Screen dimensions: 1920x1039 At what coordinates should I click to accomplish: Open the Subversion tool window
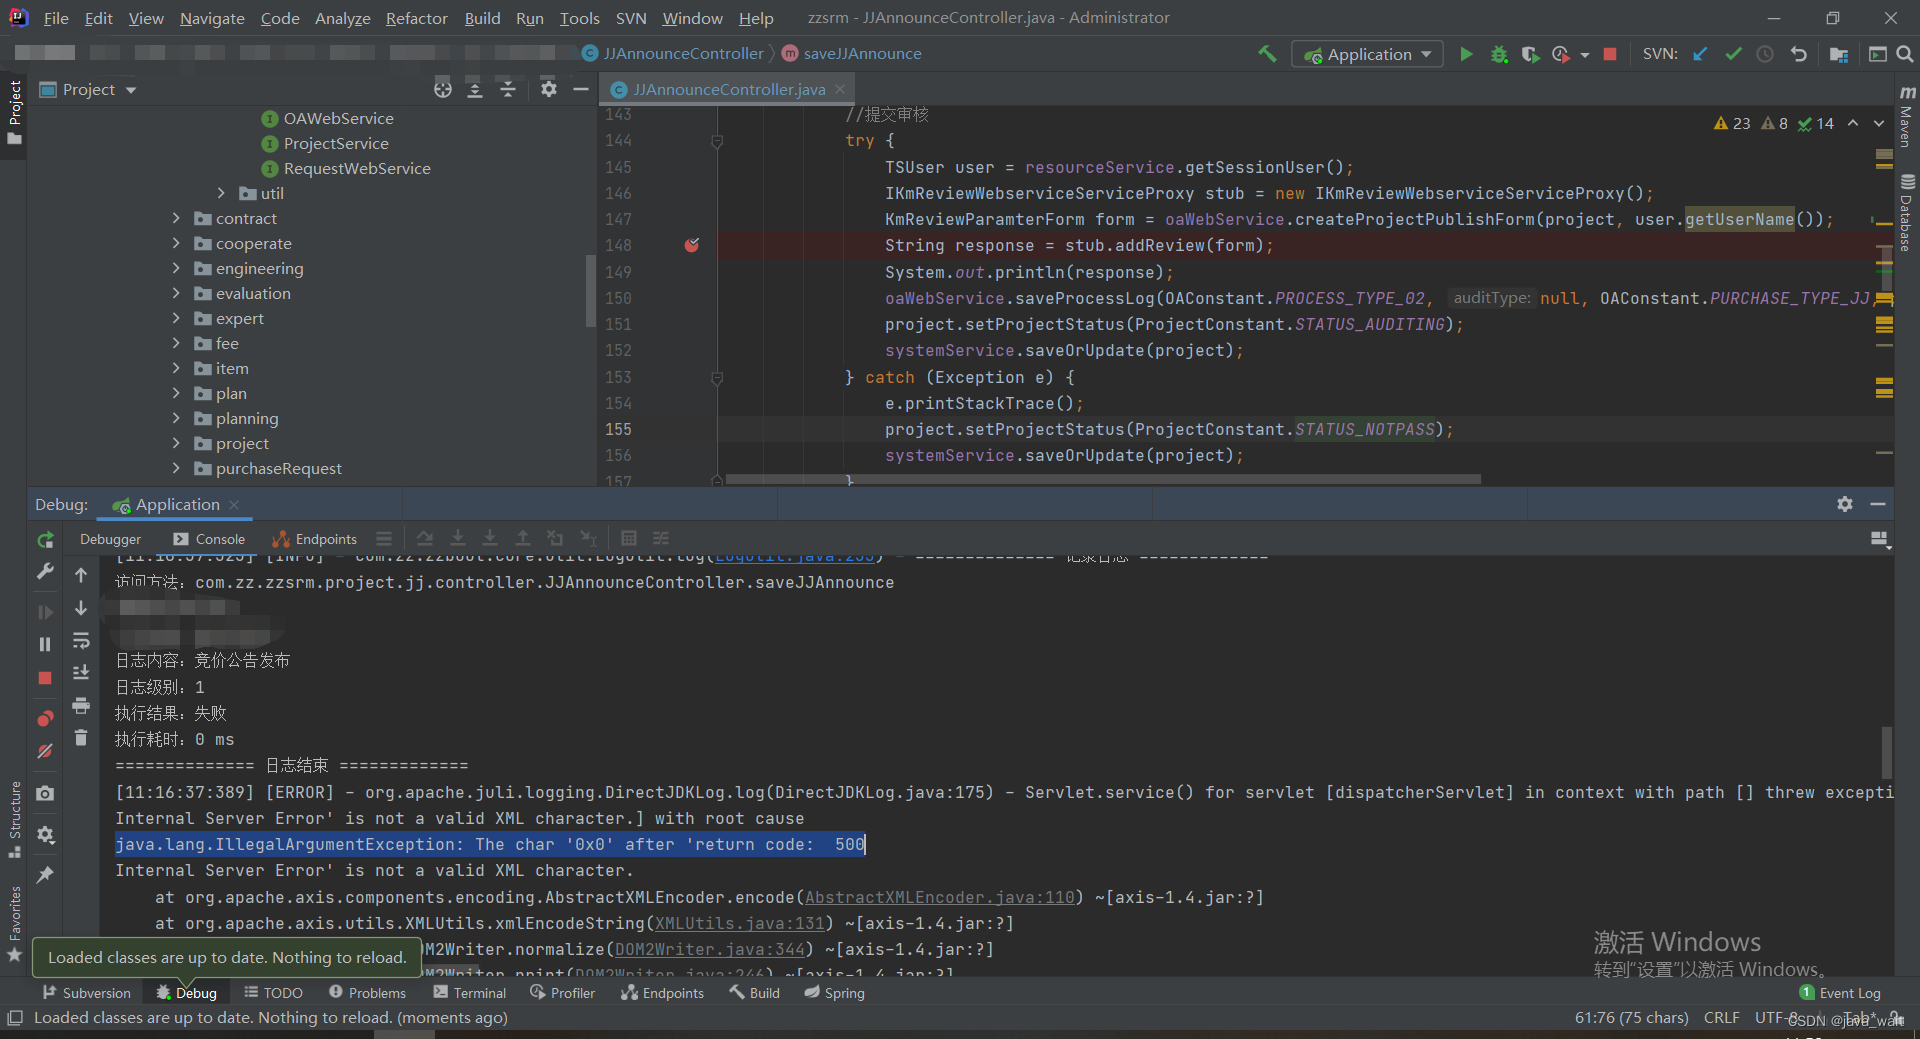click(x=87, y=993)
